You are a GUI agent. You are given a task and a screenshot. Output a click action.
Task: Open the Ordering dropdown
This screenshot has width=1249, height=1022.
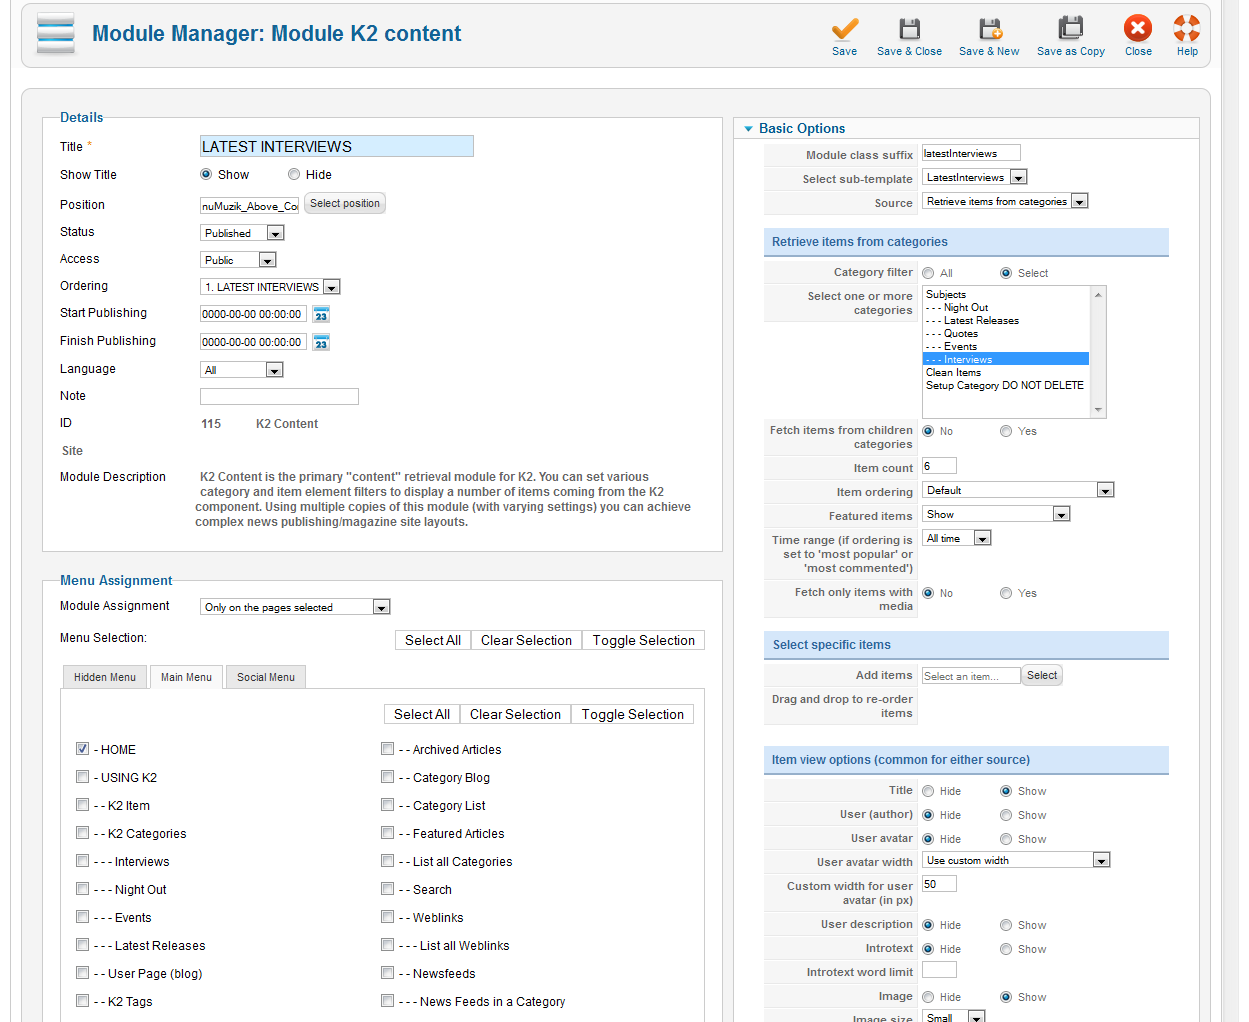tap(270, 287)
